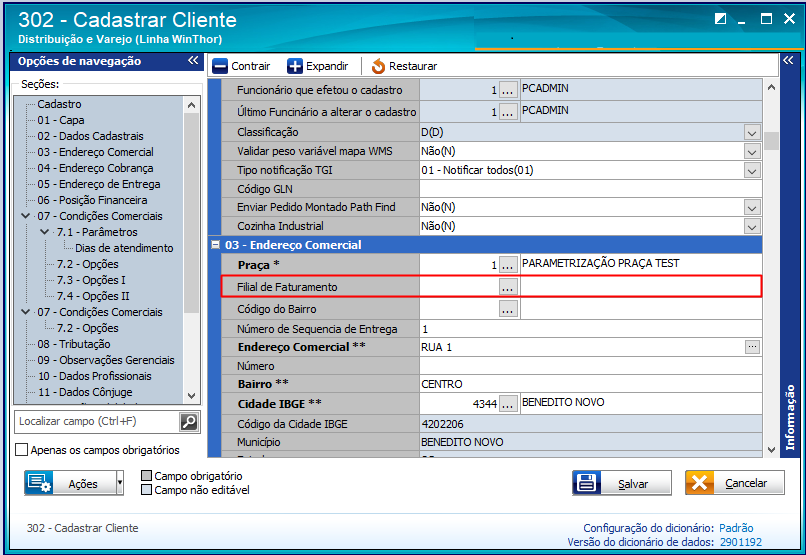This screenshot has width=806, height=555.
Task: Click the Código GLN input field
Action: (x=591, y=189)
